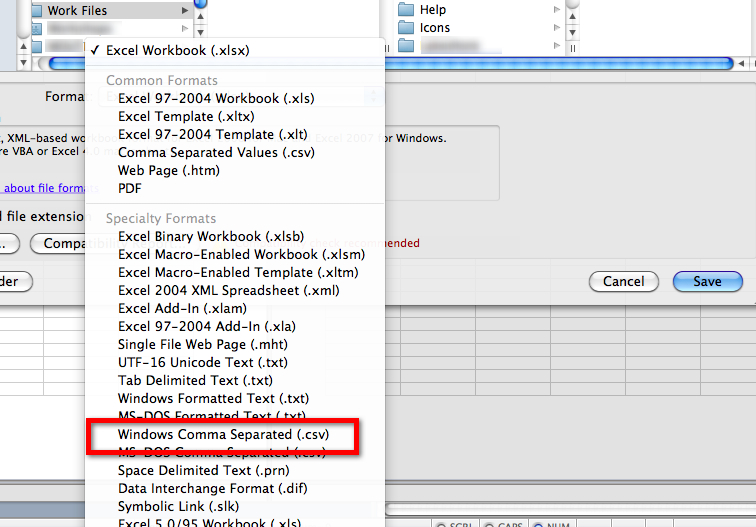756x527 pixels.
Task: Select MS-DOS Formatted Text (.txt)
Action: (x=212, y=415)
